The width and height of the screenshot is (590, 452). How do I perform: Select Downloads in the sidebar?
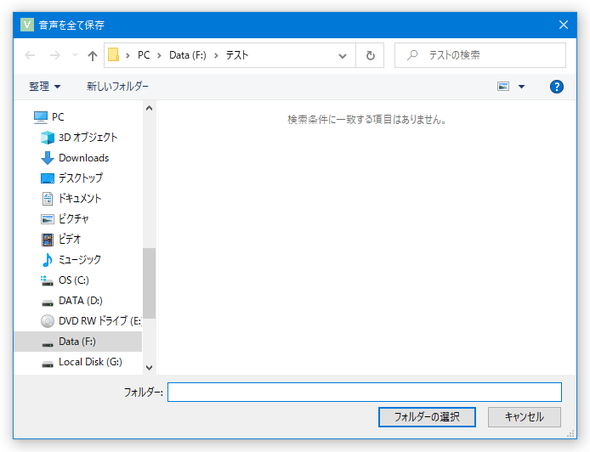point(84,158)
